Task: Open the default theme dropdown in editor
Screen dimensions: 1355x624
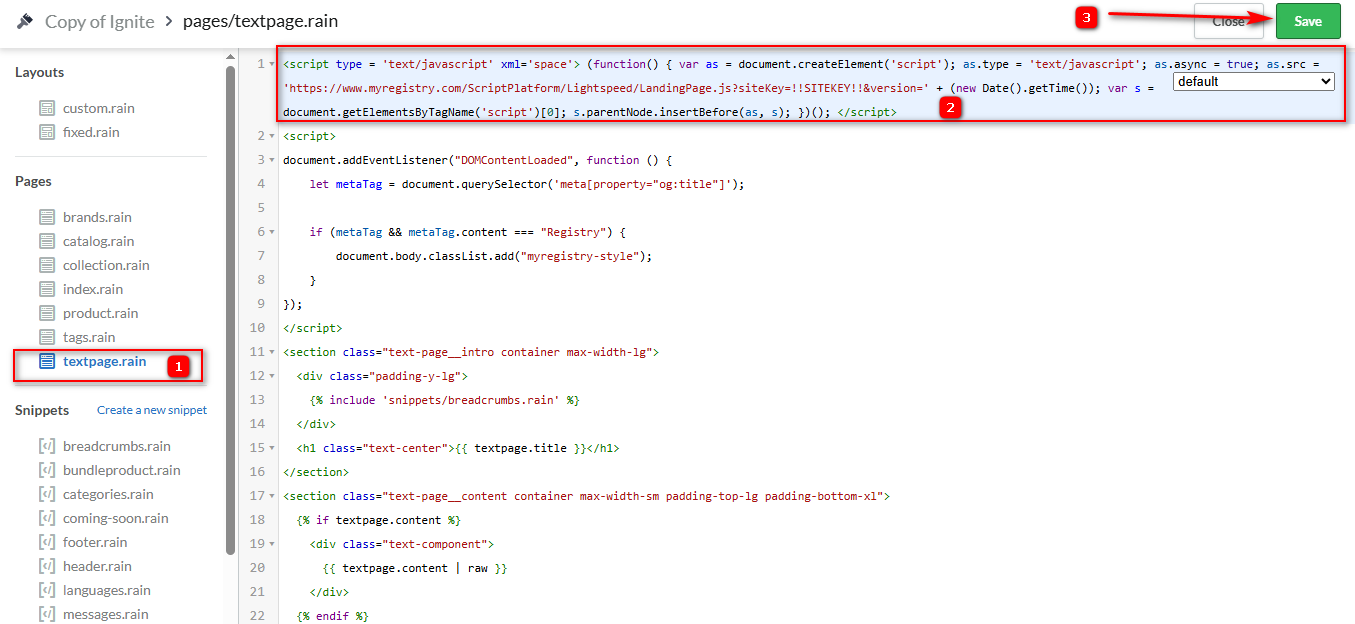Action: coord(1254,81)
